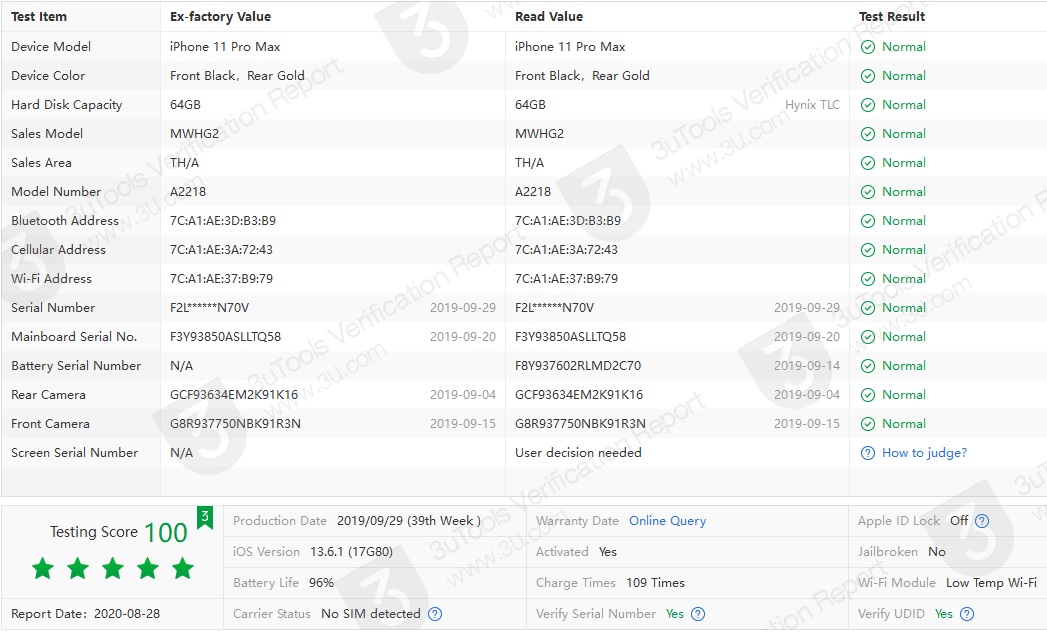Select the production date 2019/09/29 value
Image resolution: width=1047 pixels, height=633 pixels.
click(409, 521)
